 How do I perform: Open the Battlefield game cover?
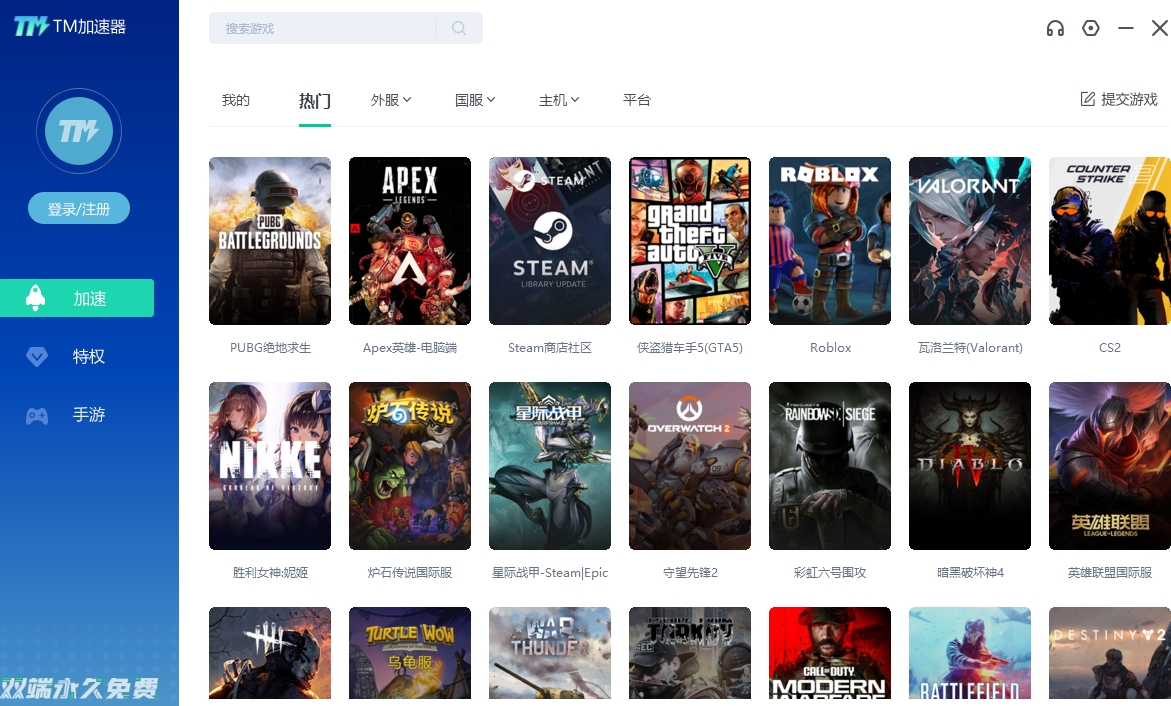point(969,653)
